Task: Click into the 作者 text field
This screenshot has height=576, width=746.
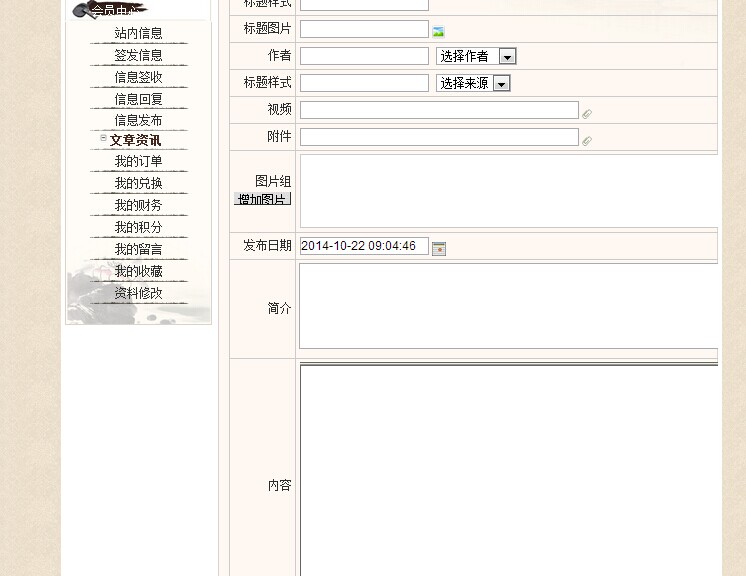Action: click(x=364, y=57)
